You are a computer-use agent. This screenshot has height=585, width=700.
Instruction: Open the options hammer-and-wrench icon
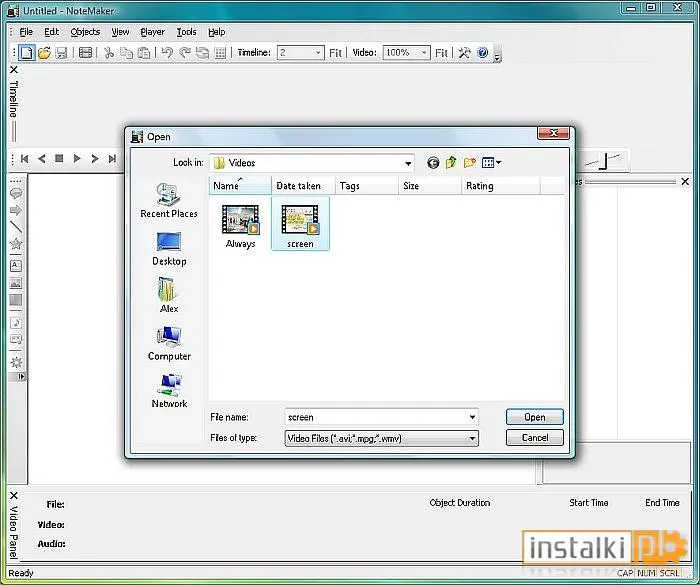(x=465, y=53)
